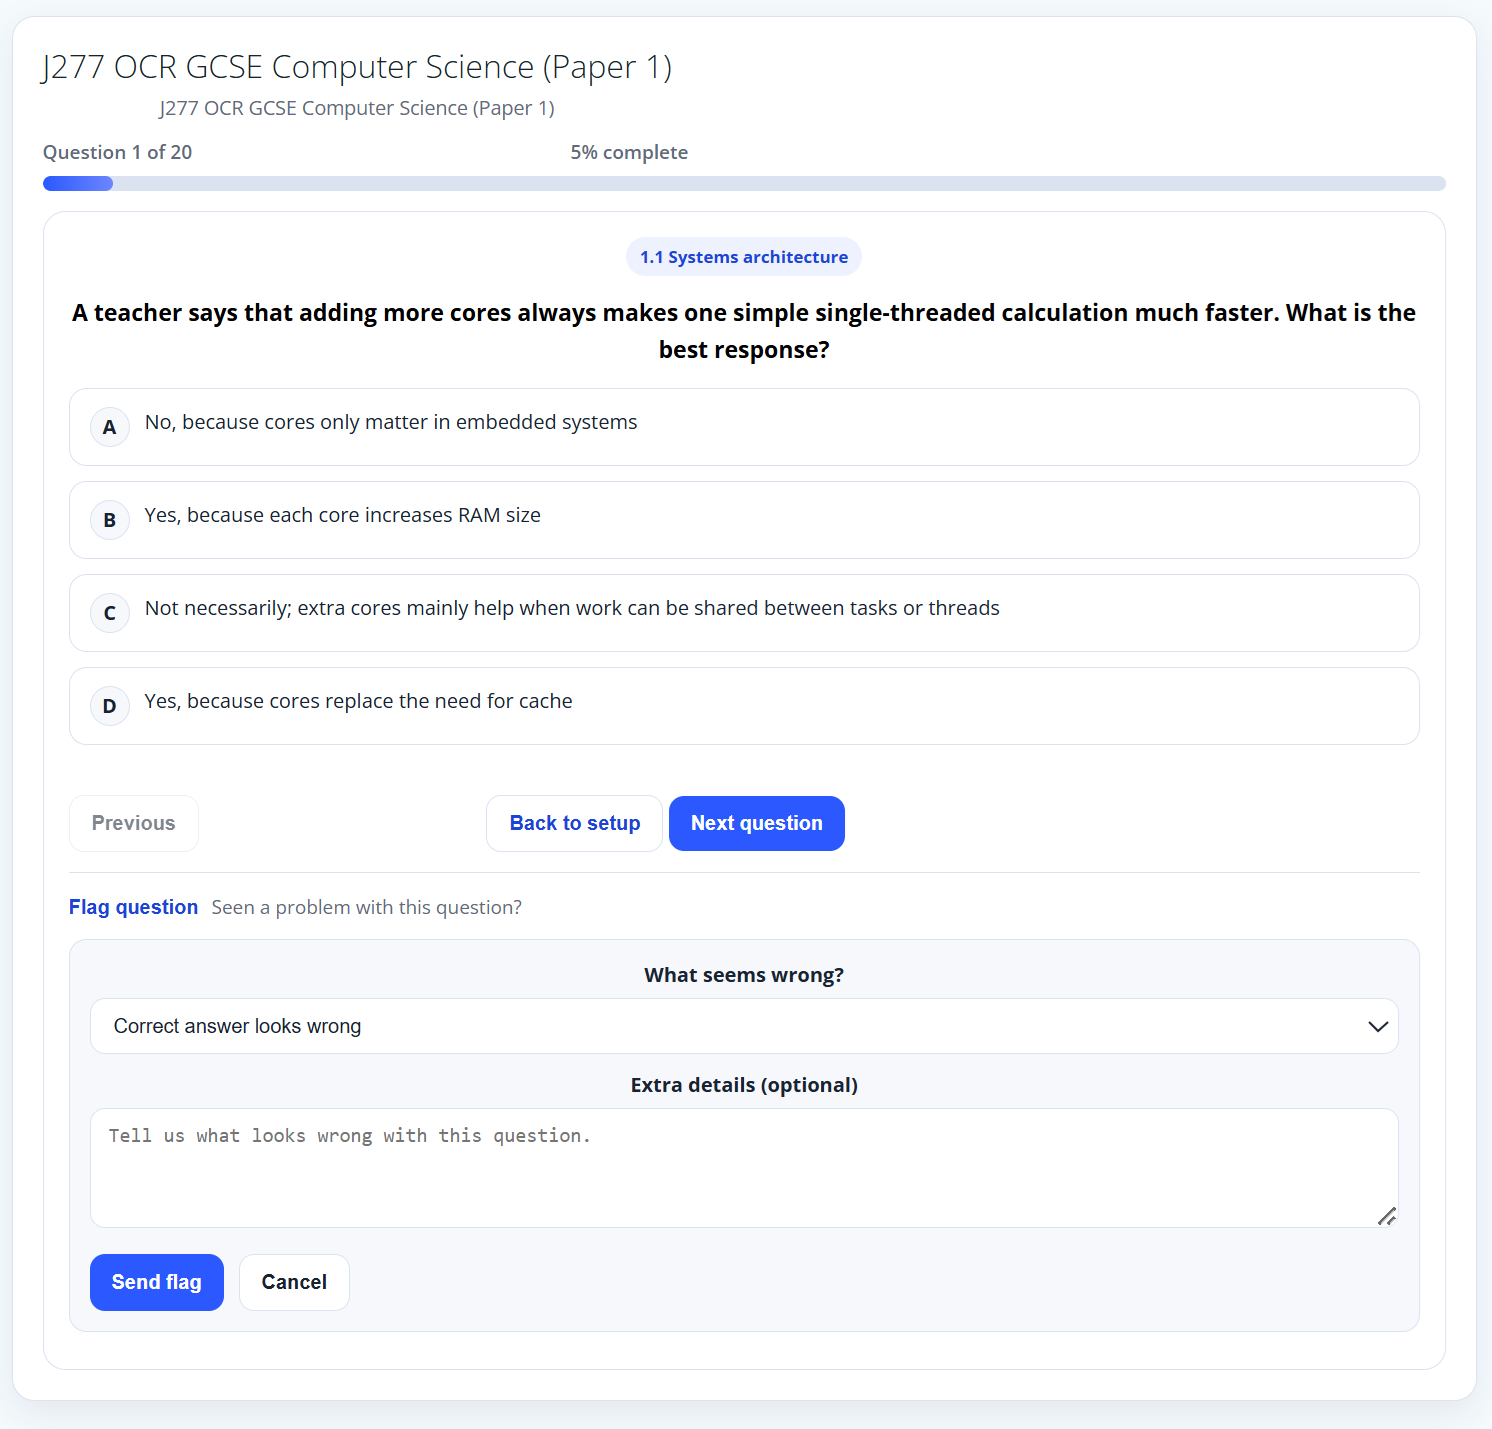
Task: Click the dropdown chevron arrow
Action: tap(1378, 1026)
